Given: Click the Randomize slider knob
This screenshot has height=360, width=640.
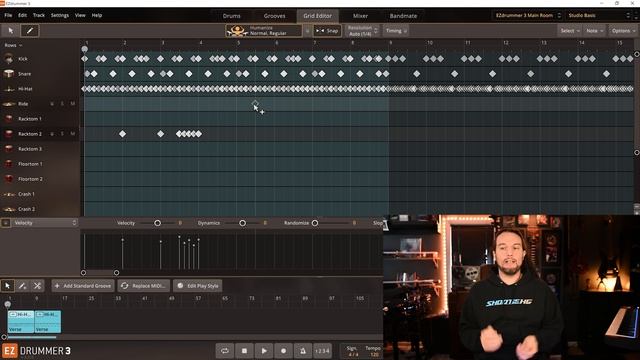Looking at the screenshot, I should pos(315,223).
